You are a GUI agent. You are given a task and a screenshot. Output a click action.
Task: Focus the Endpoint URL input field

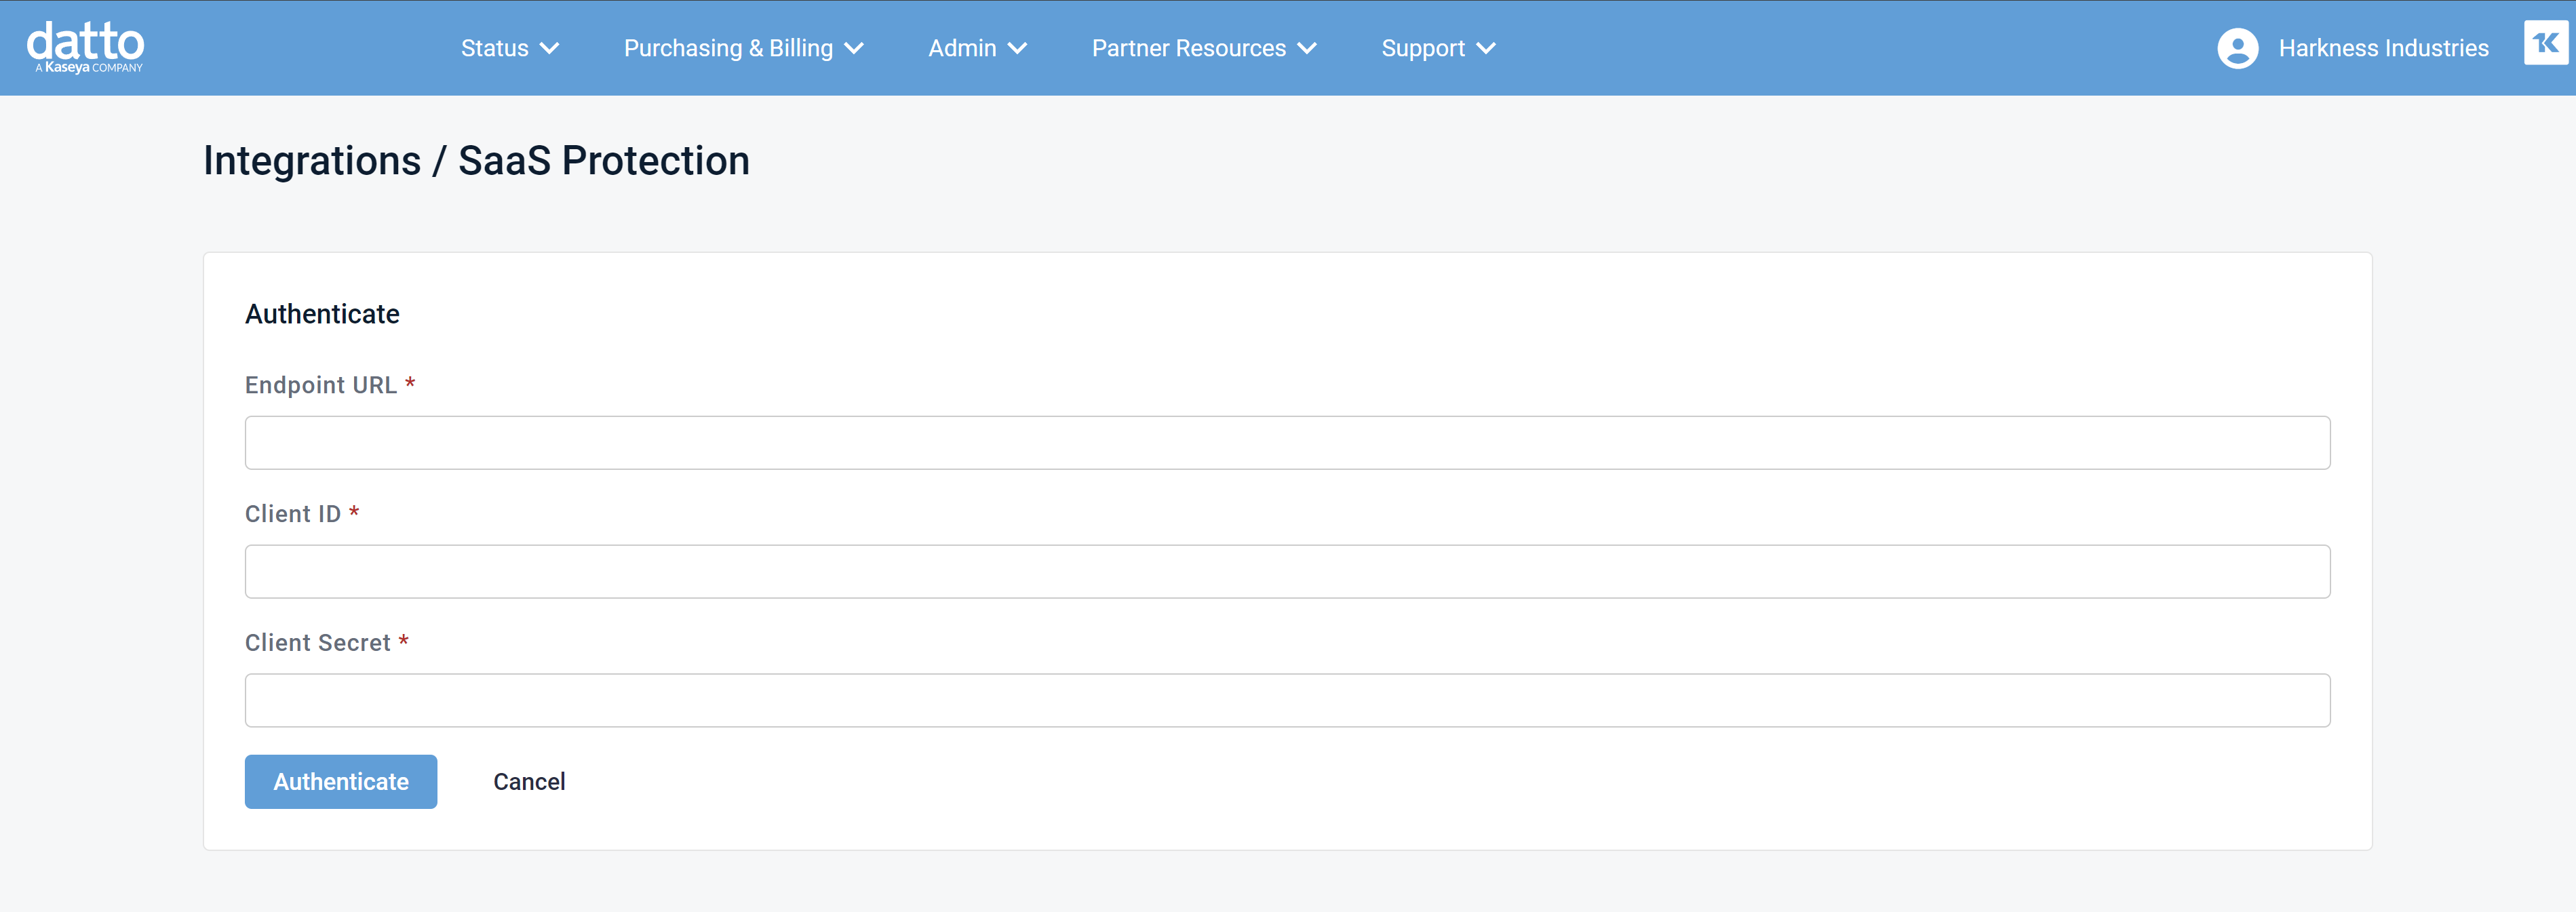(x=1287, y=443)
